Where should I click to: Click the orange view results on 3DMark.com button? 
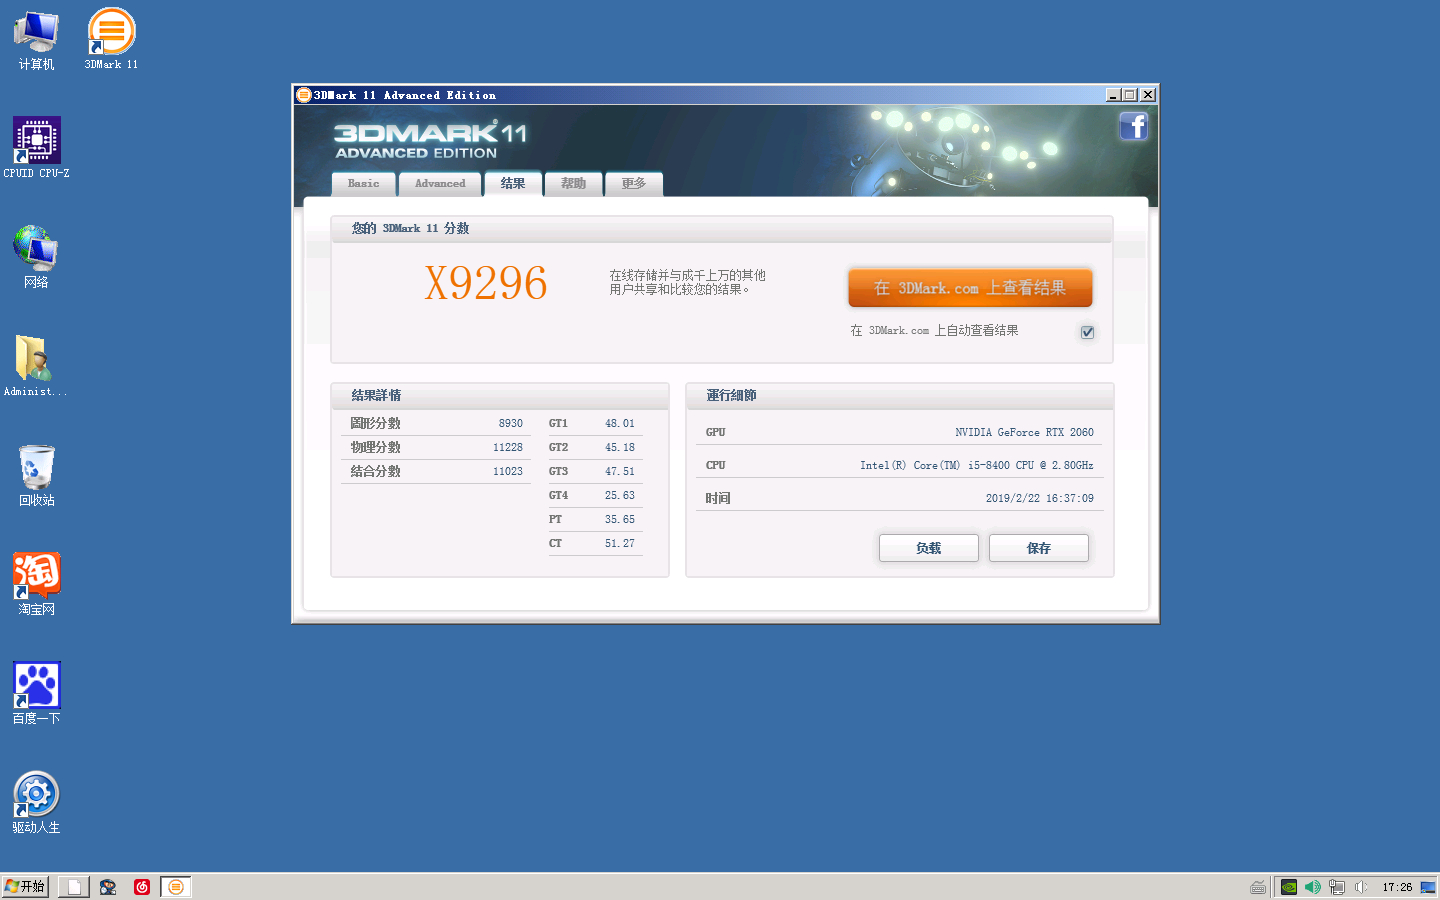pos(970,288)
